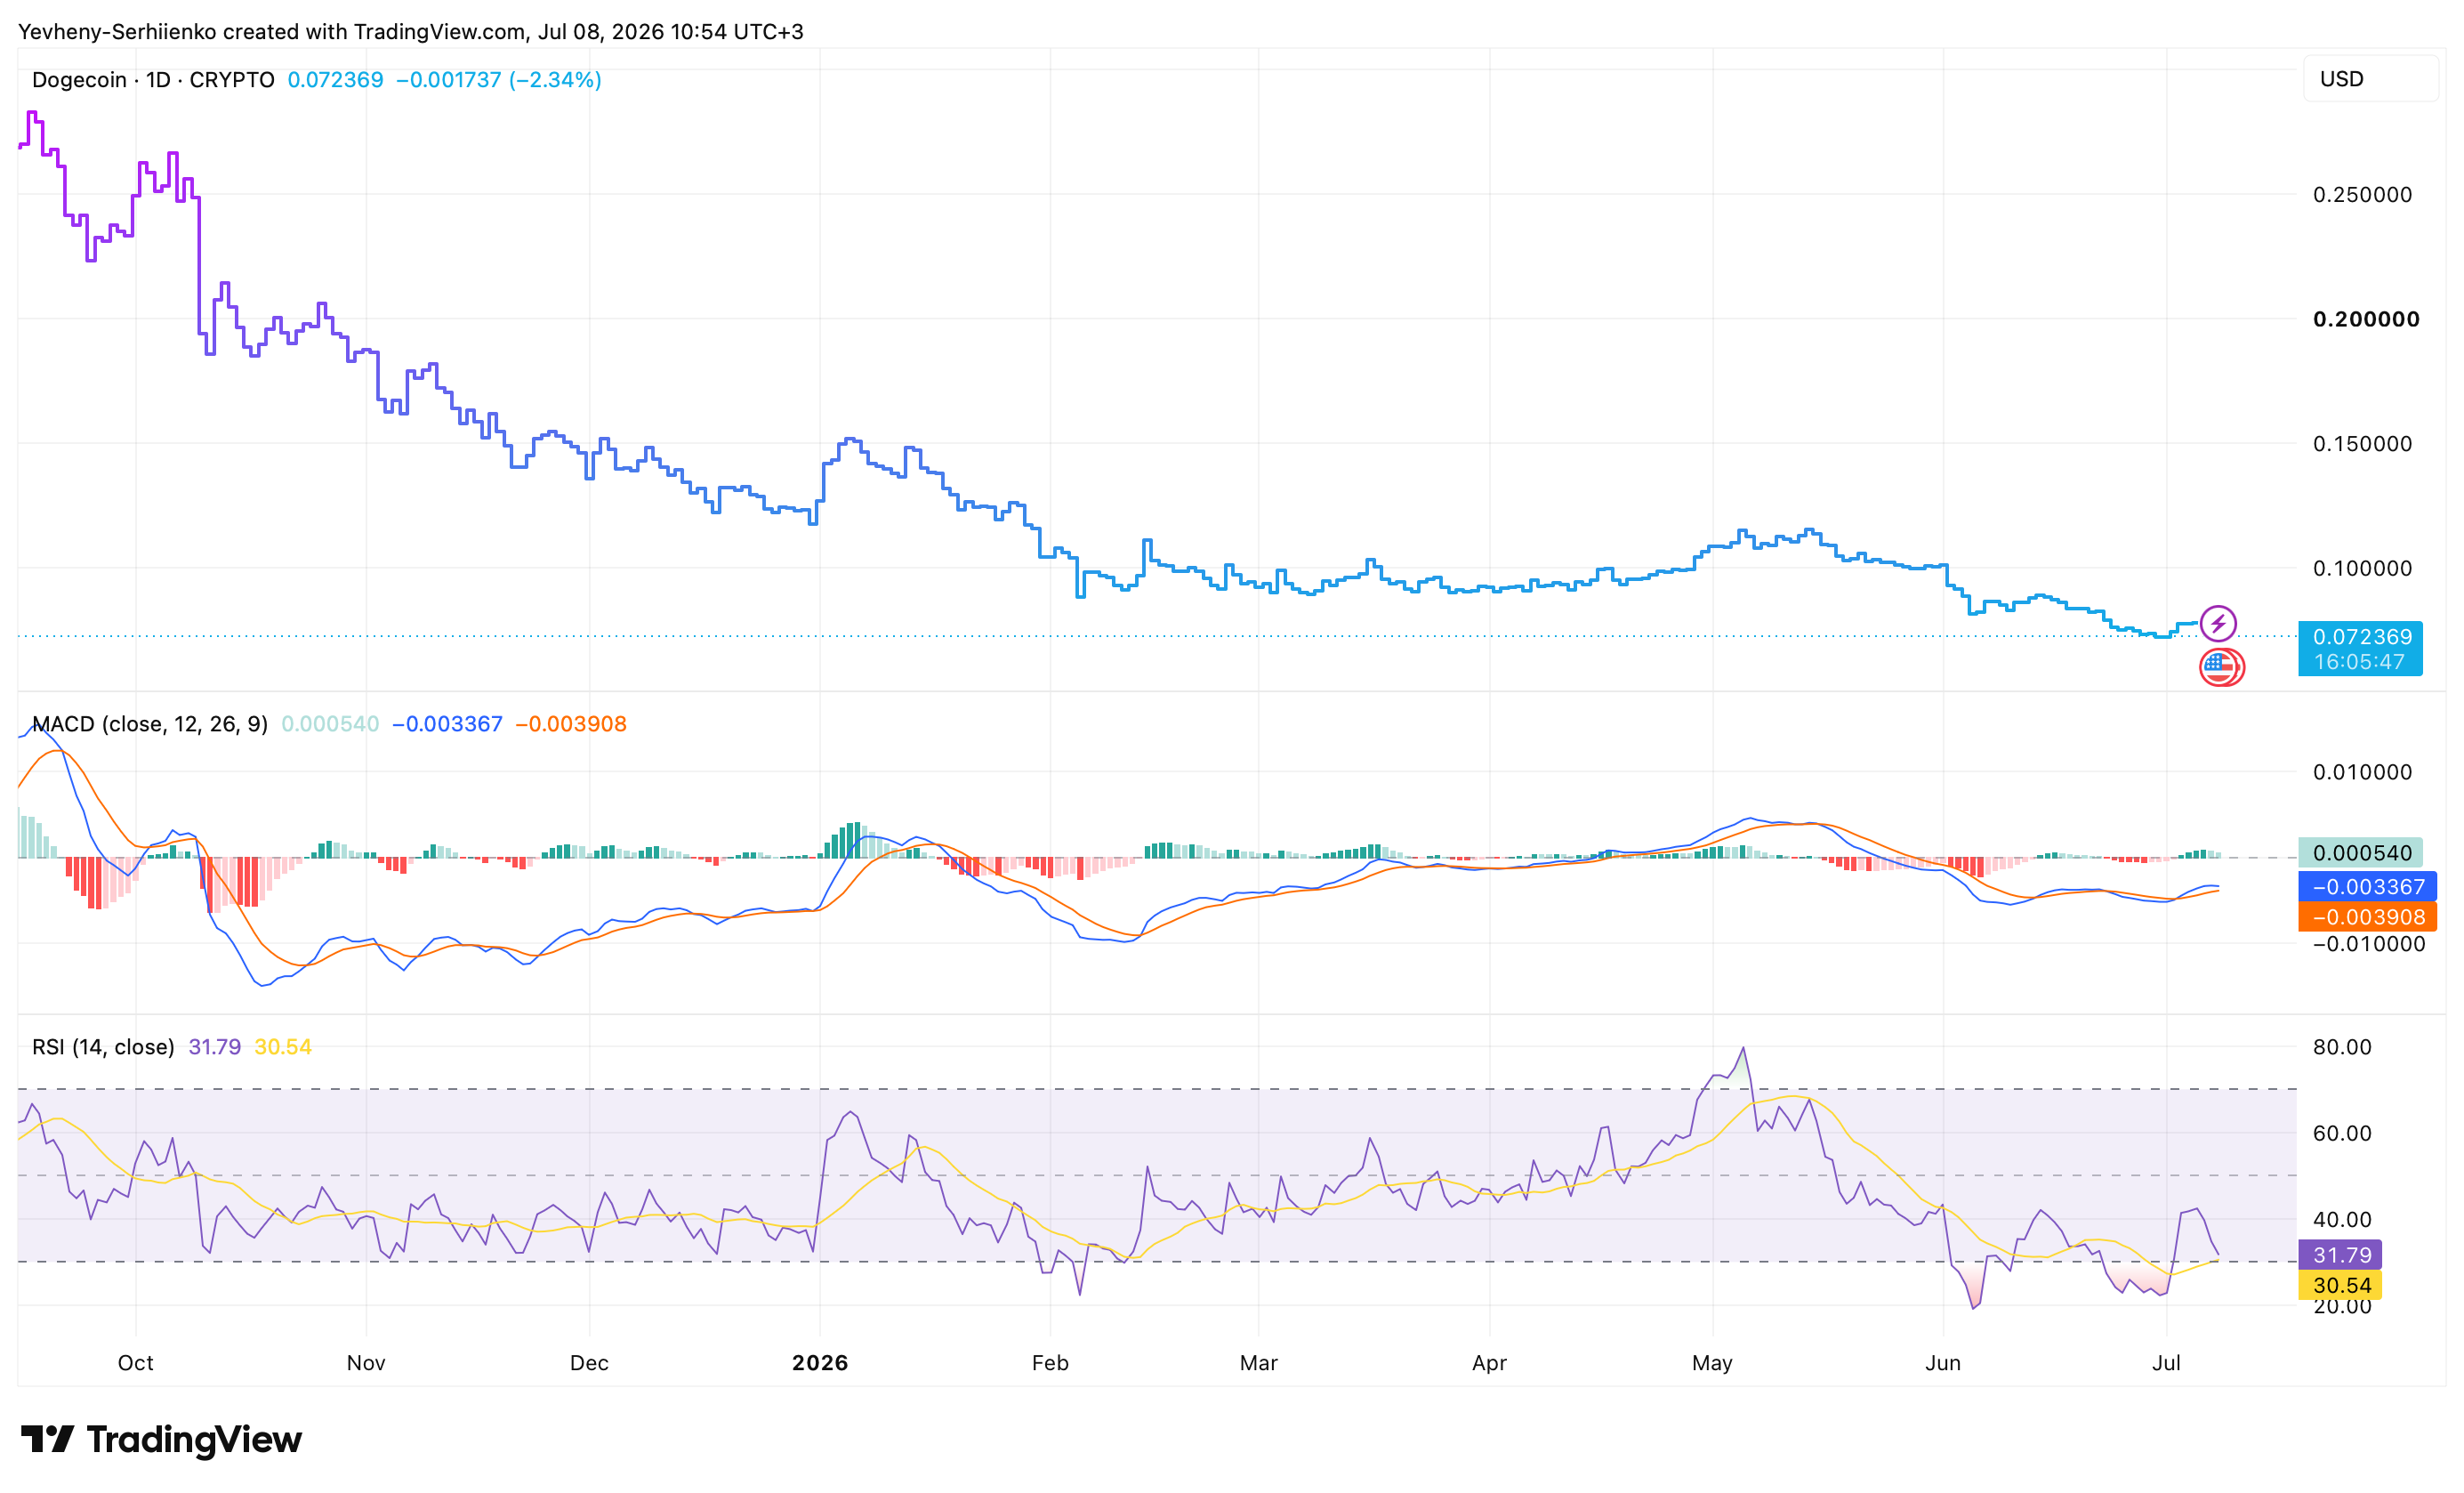This screenshot has width=2464, height=1493.
Task: Click the 0.010000 MACD axis label
Action: tap(2362, 772)
